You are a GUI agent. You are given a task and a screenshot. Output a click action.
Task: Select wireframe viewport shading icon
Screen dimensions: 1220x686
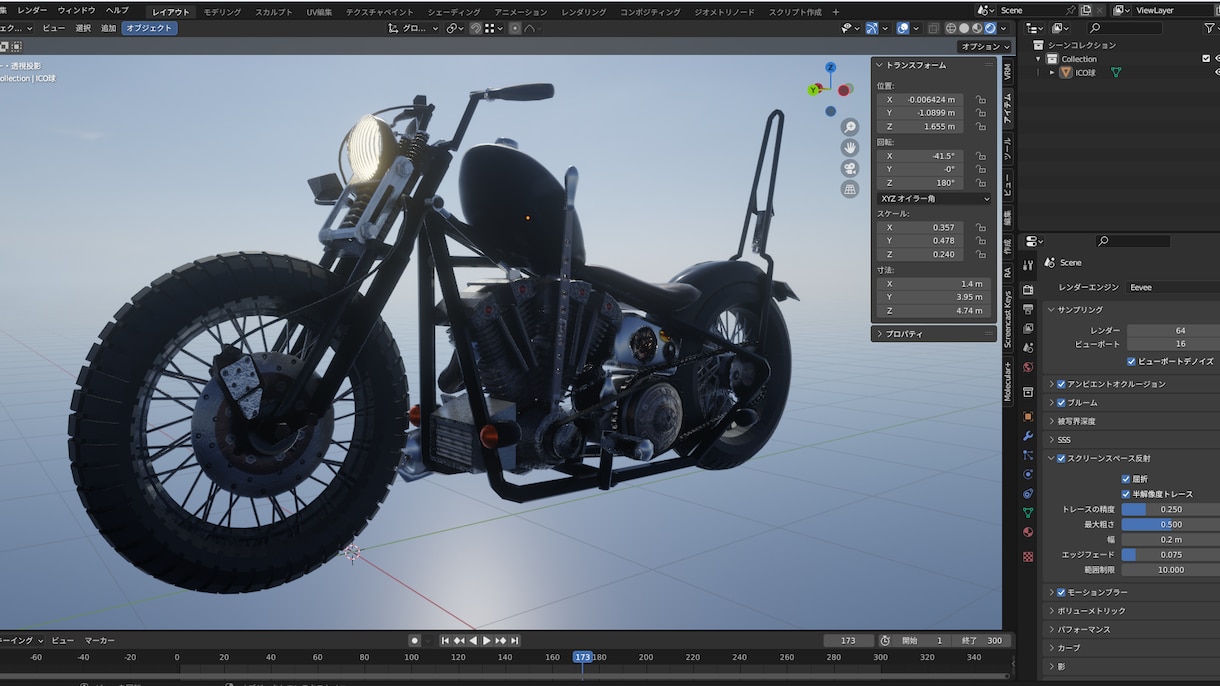point(951,28)
